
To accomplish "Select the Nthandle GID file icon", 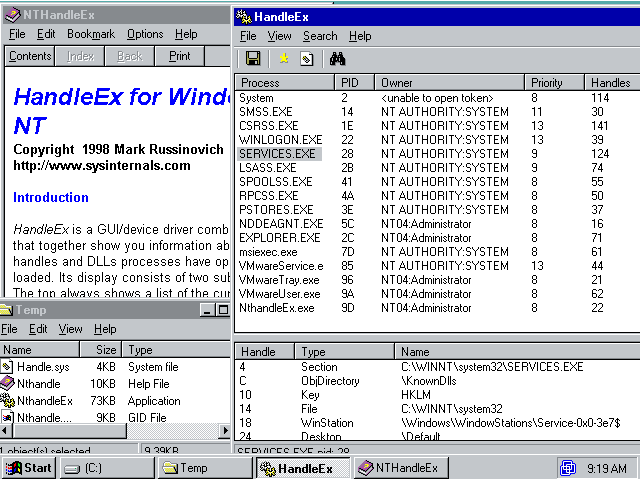I will pyautogui.click(x=7, y=417).
